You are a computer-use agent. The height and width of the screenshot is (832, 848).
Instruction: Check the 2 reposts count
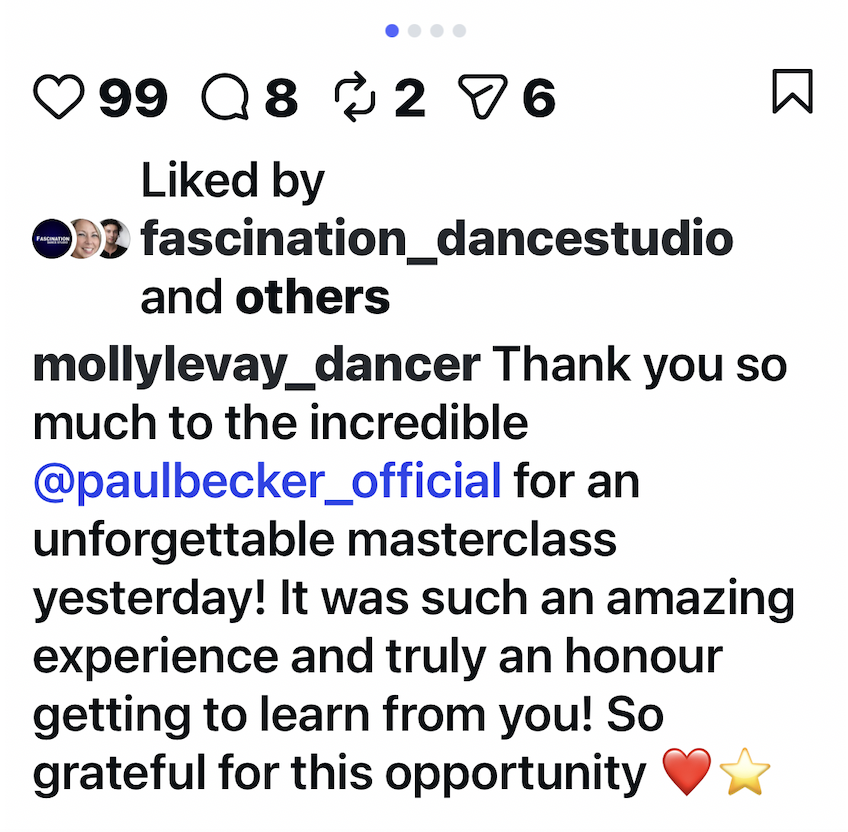click(x=411, y=97)
